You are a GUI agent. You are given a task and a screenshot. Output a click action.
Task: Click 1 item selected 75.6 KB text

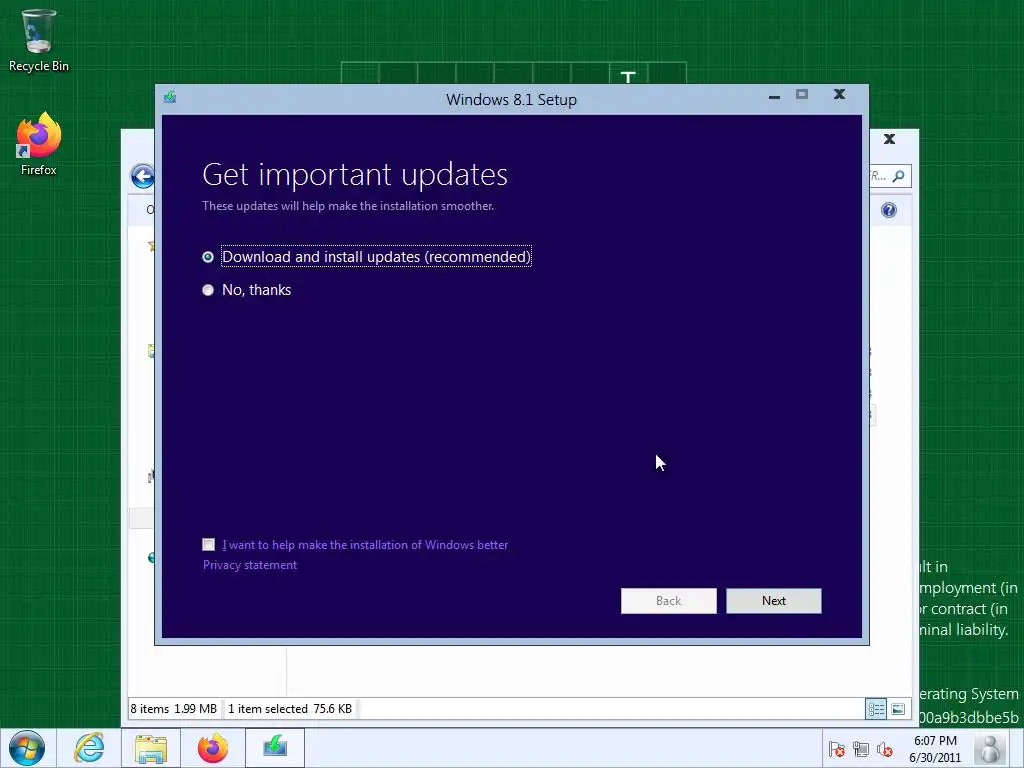pos(290,709)
